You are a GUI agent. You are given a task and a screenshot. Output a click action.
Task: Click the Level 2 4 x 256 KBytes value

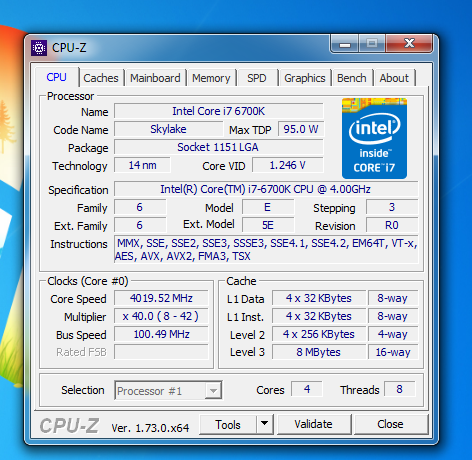pyautogui.click(x=319, y=334)
